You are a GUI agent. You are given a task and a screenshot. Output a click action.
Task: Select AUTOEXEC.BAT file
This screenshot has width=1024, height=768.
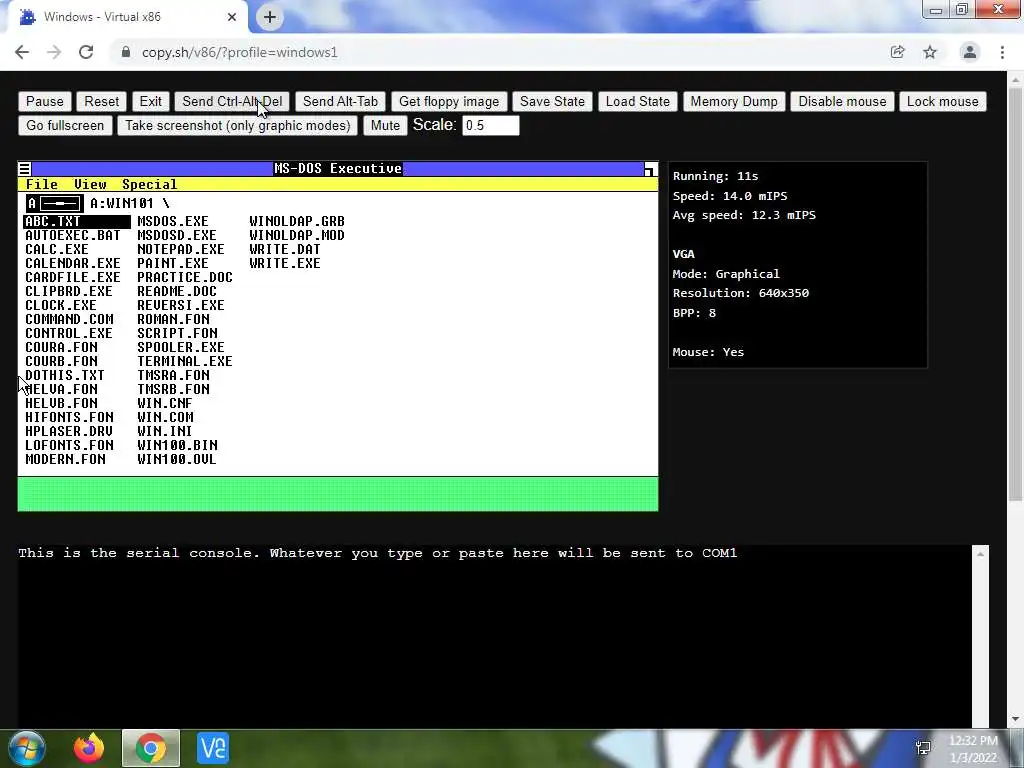72,235
